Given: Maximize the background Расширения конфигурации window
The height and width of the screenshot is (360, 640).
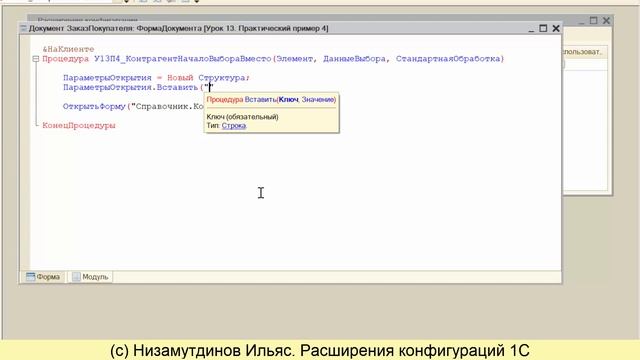Looking at the screenshot, I should click(x=593, y=20).
